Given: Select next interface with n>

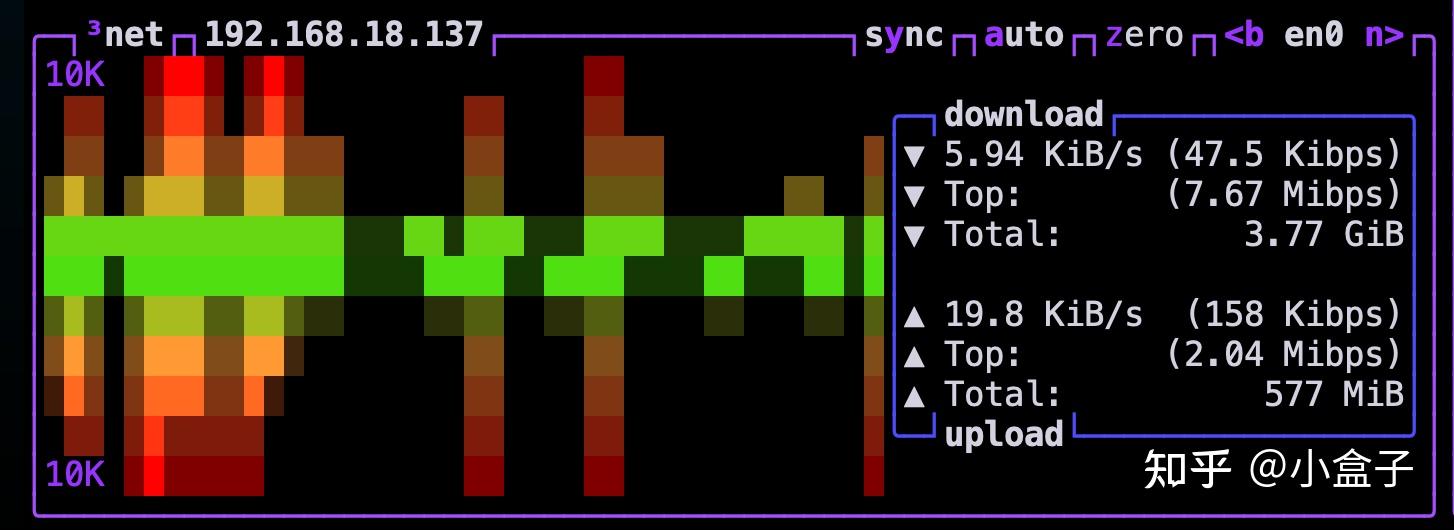Looking at the screenshot, I should click(x=1384, y=36).
